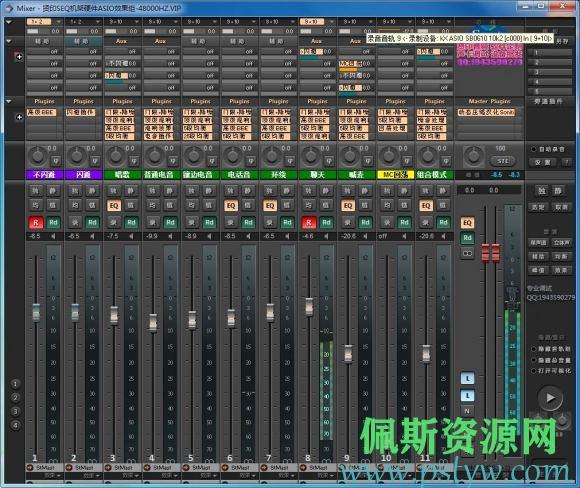Image resolution: width=580 pixels, height=488 pixels.
Task: Toggle record arm R on track 1
Action: coord(36,222)
